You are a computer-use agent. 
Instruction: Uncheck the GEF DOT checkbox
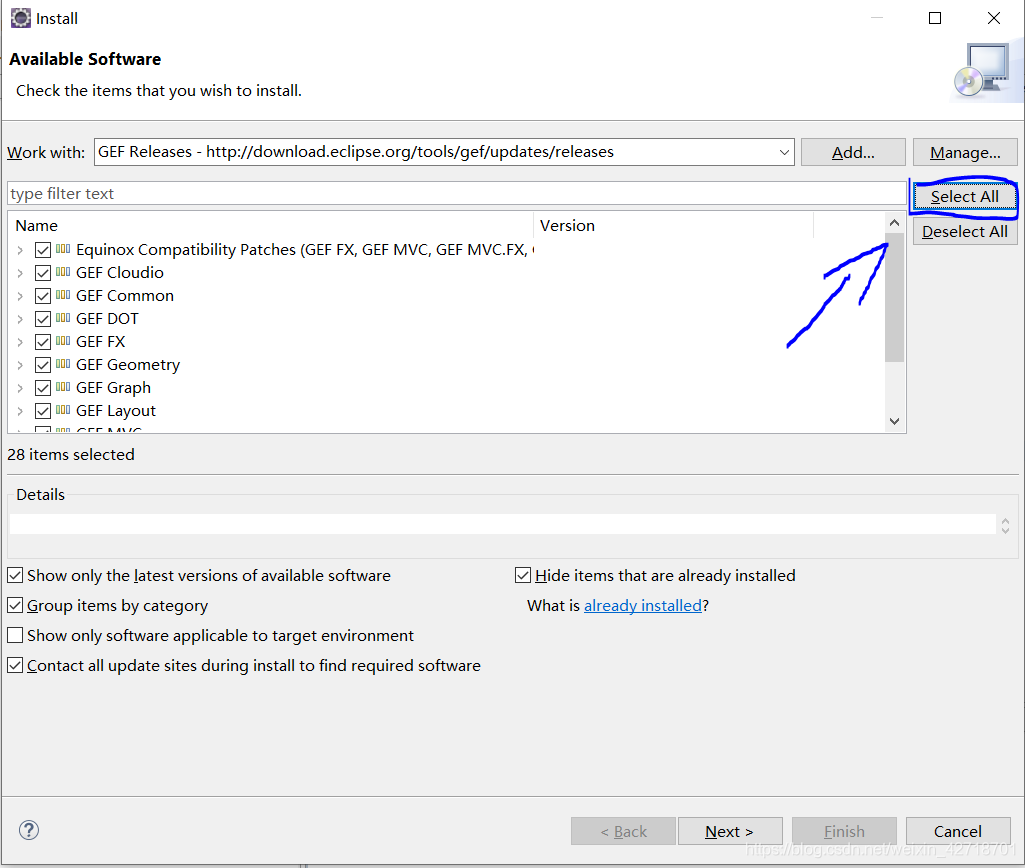[x=43, y=319]
